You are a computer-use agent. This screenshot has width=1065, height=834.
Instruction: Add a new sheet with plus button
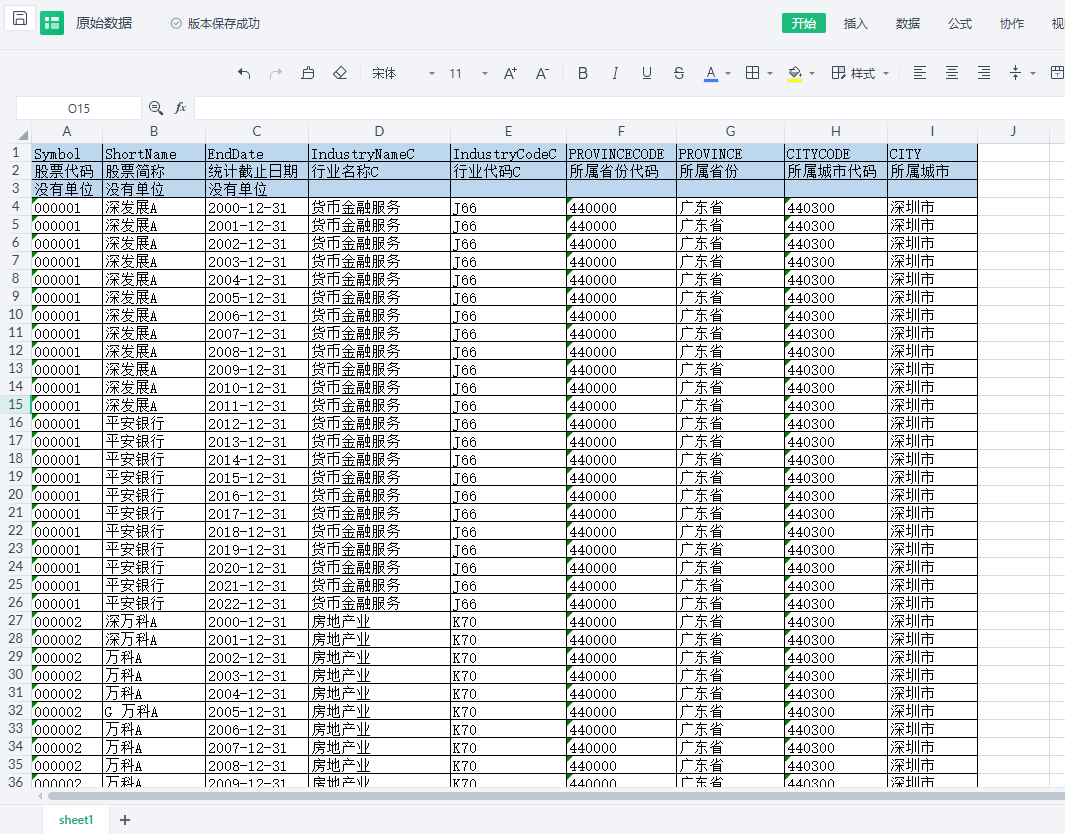125,820
